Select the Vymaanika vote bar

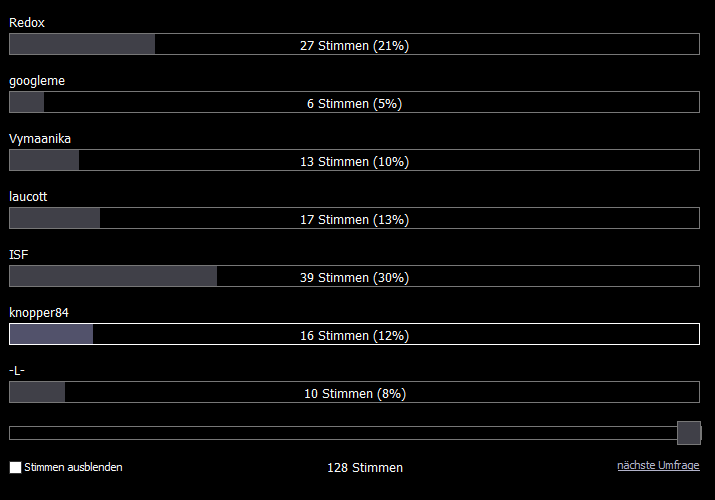(x=354, y=160)
